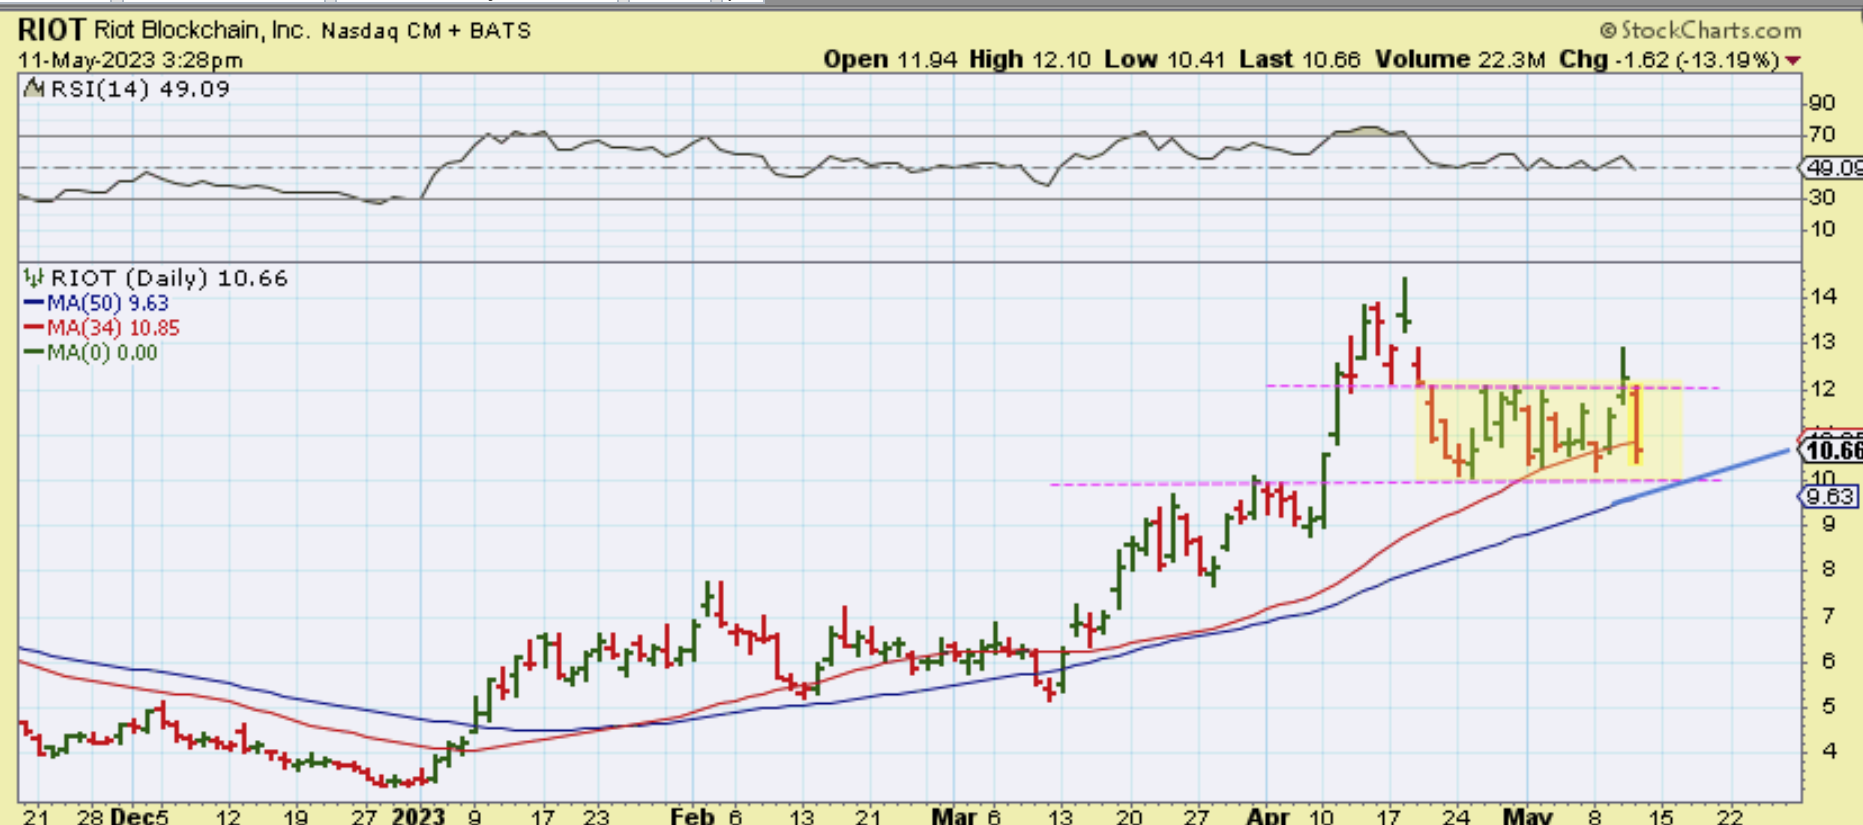Click the RIOT ticker symbol title
Image resolution: width=1863 pixels, height=825 pixels.
pyautogui.click(x=52, y=30)
